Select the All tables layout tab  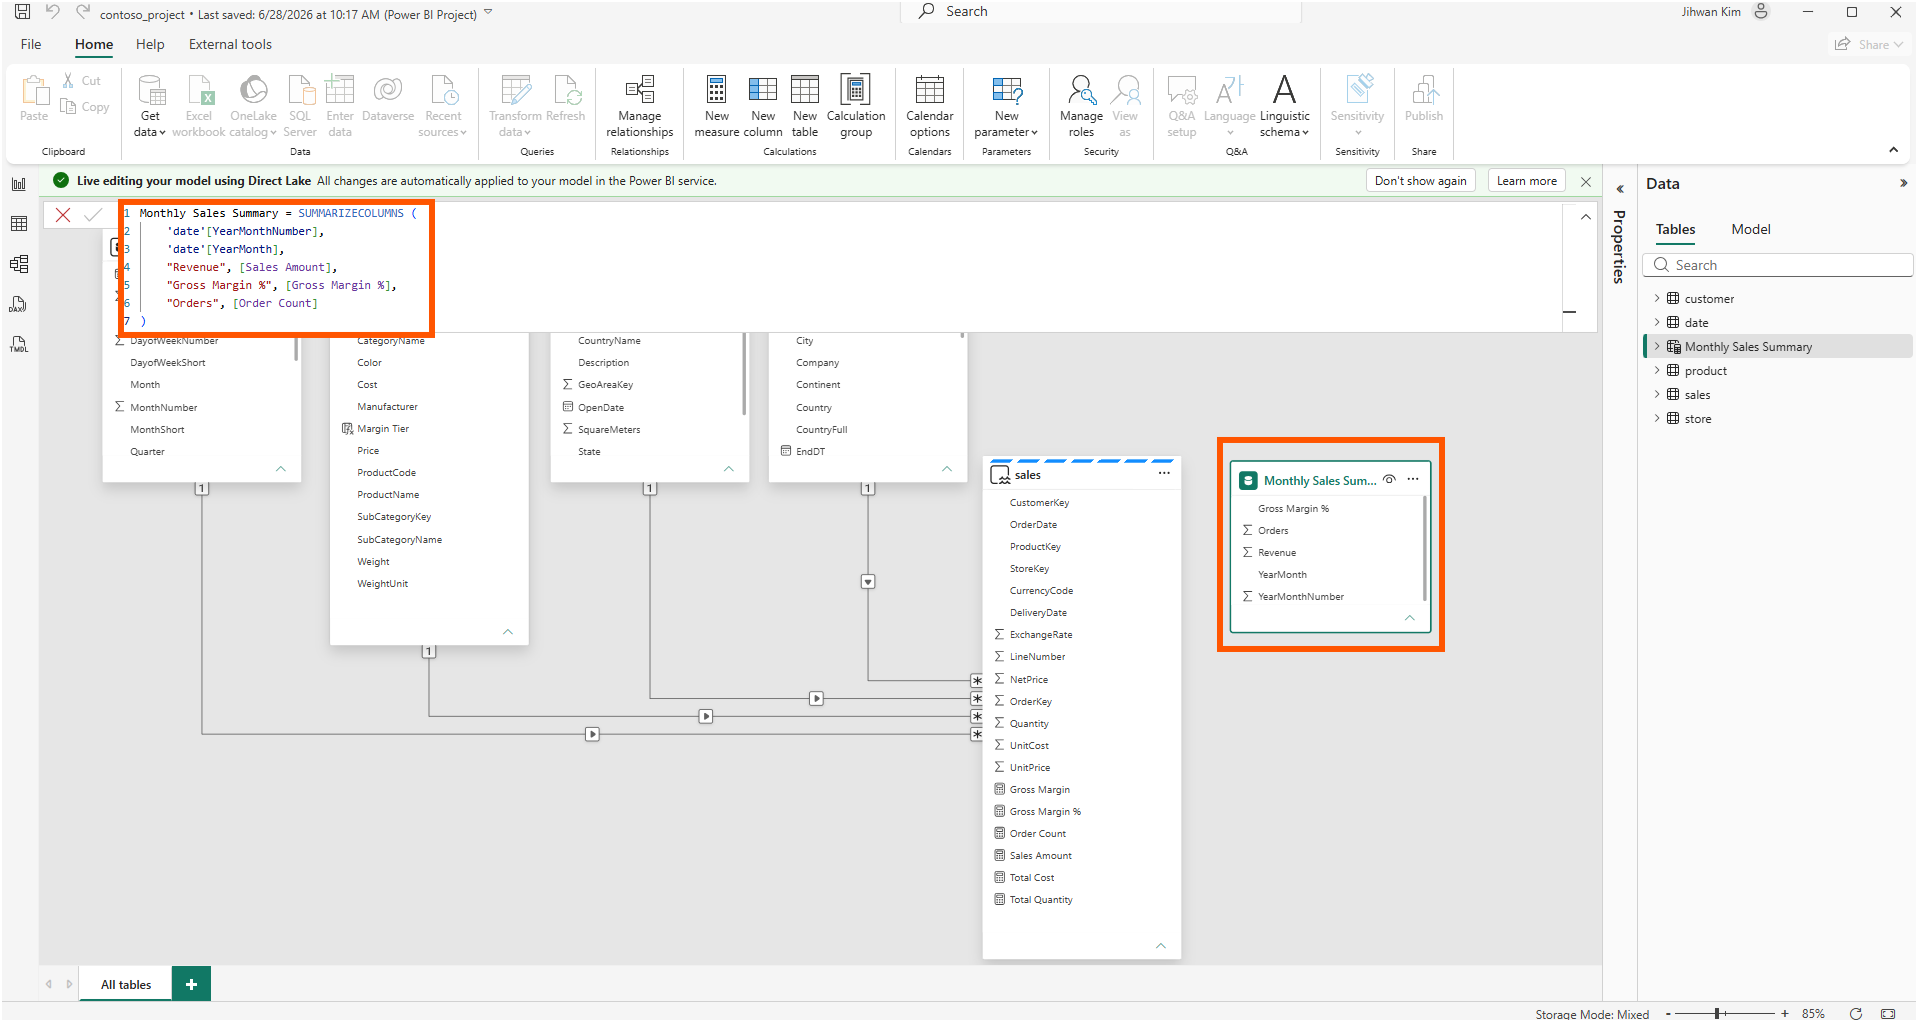click(126, 984)
